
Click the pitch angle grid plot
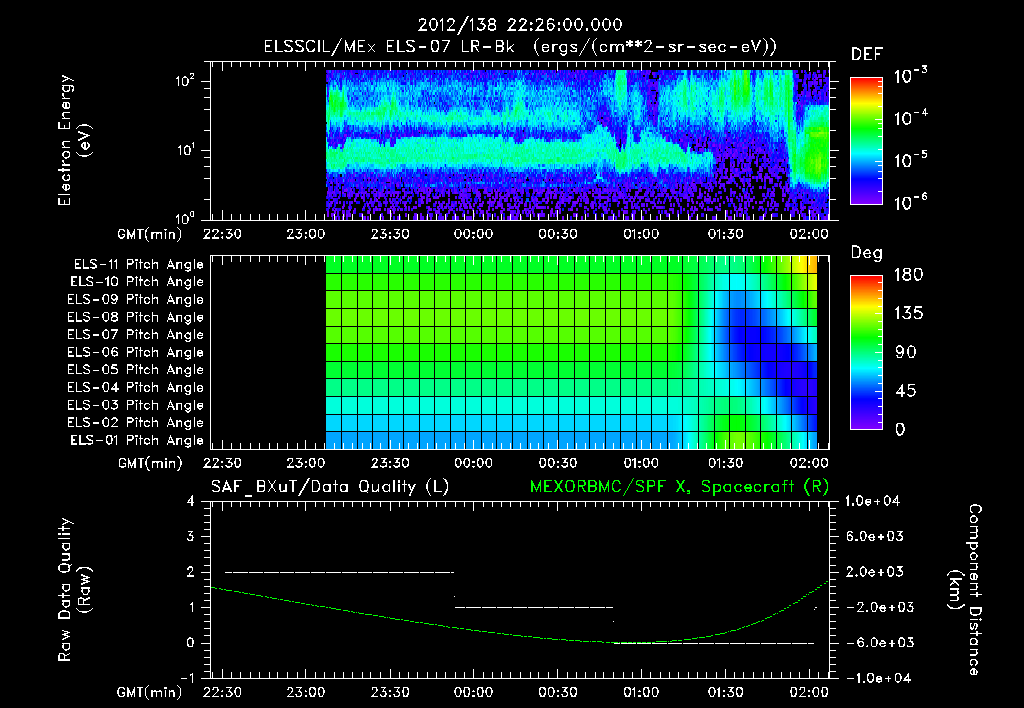click(520, 352)
